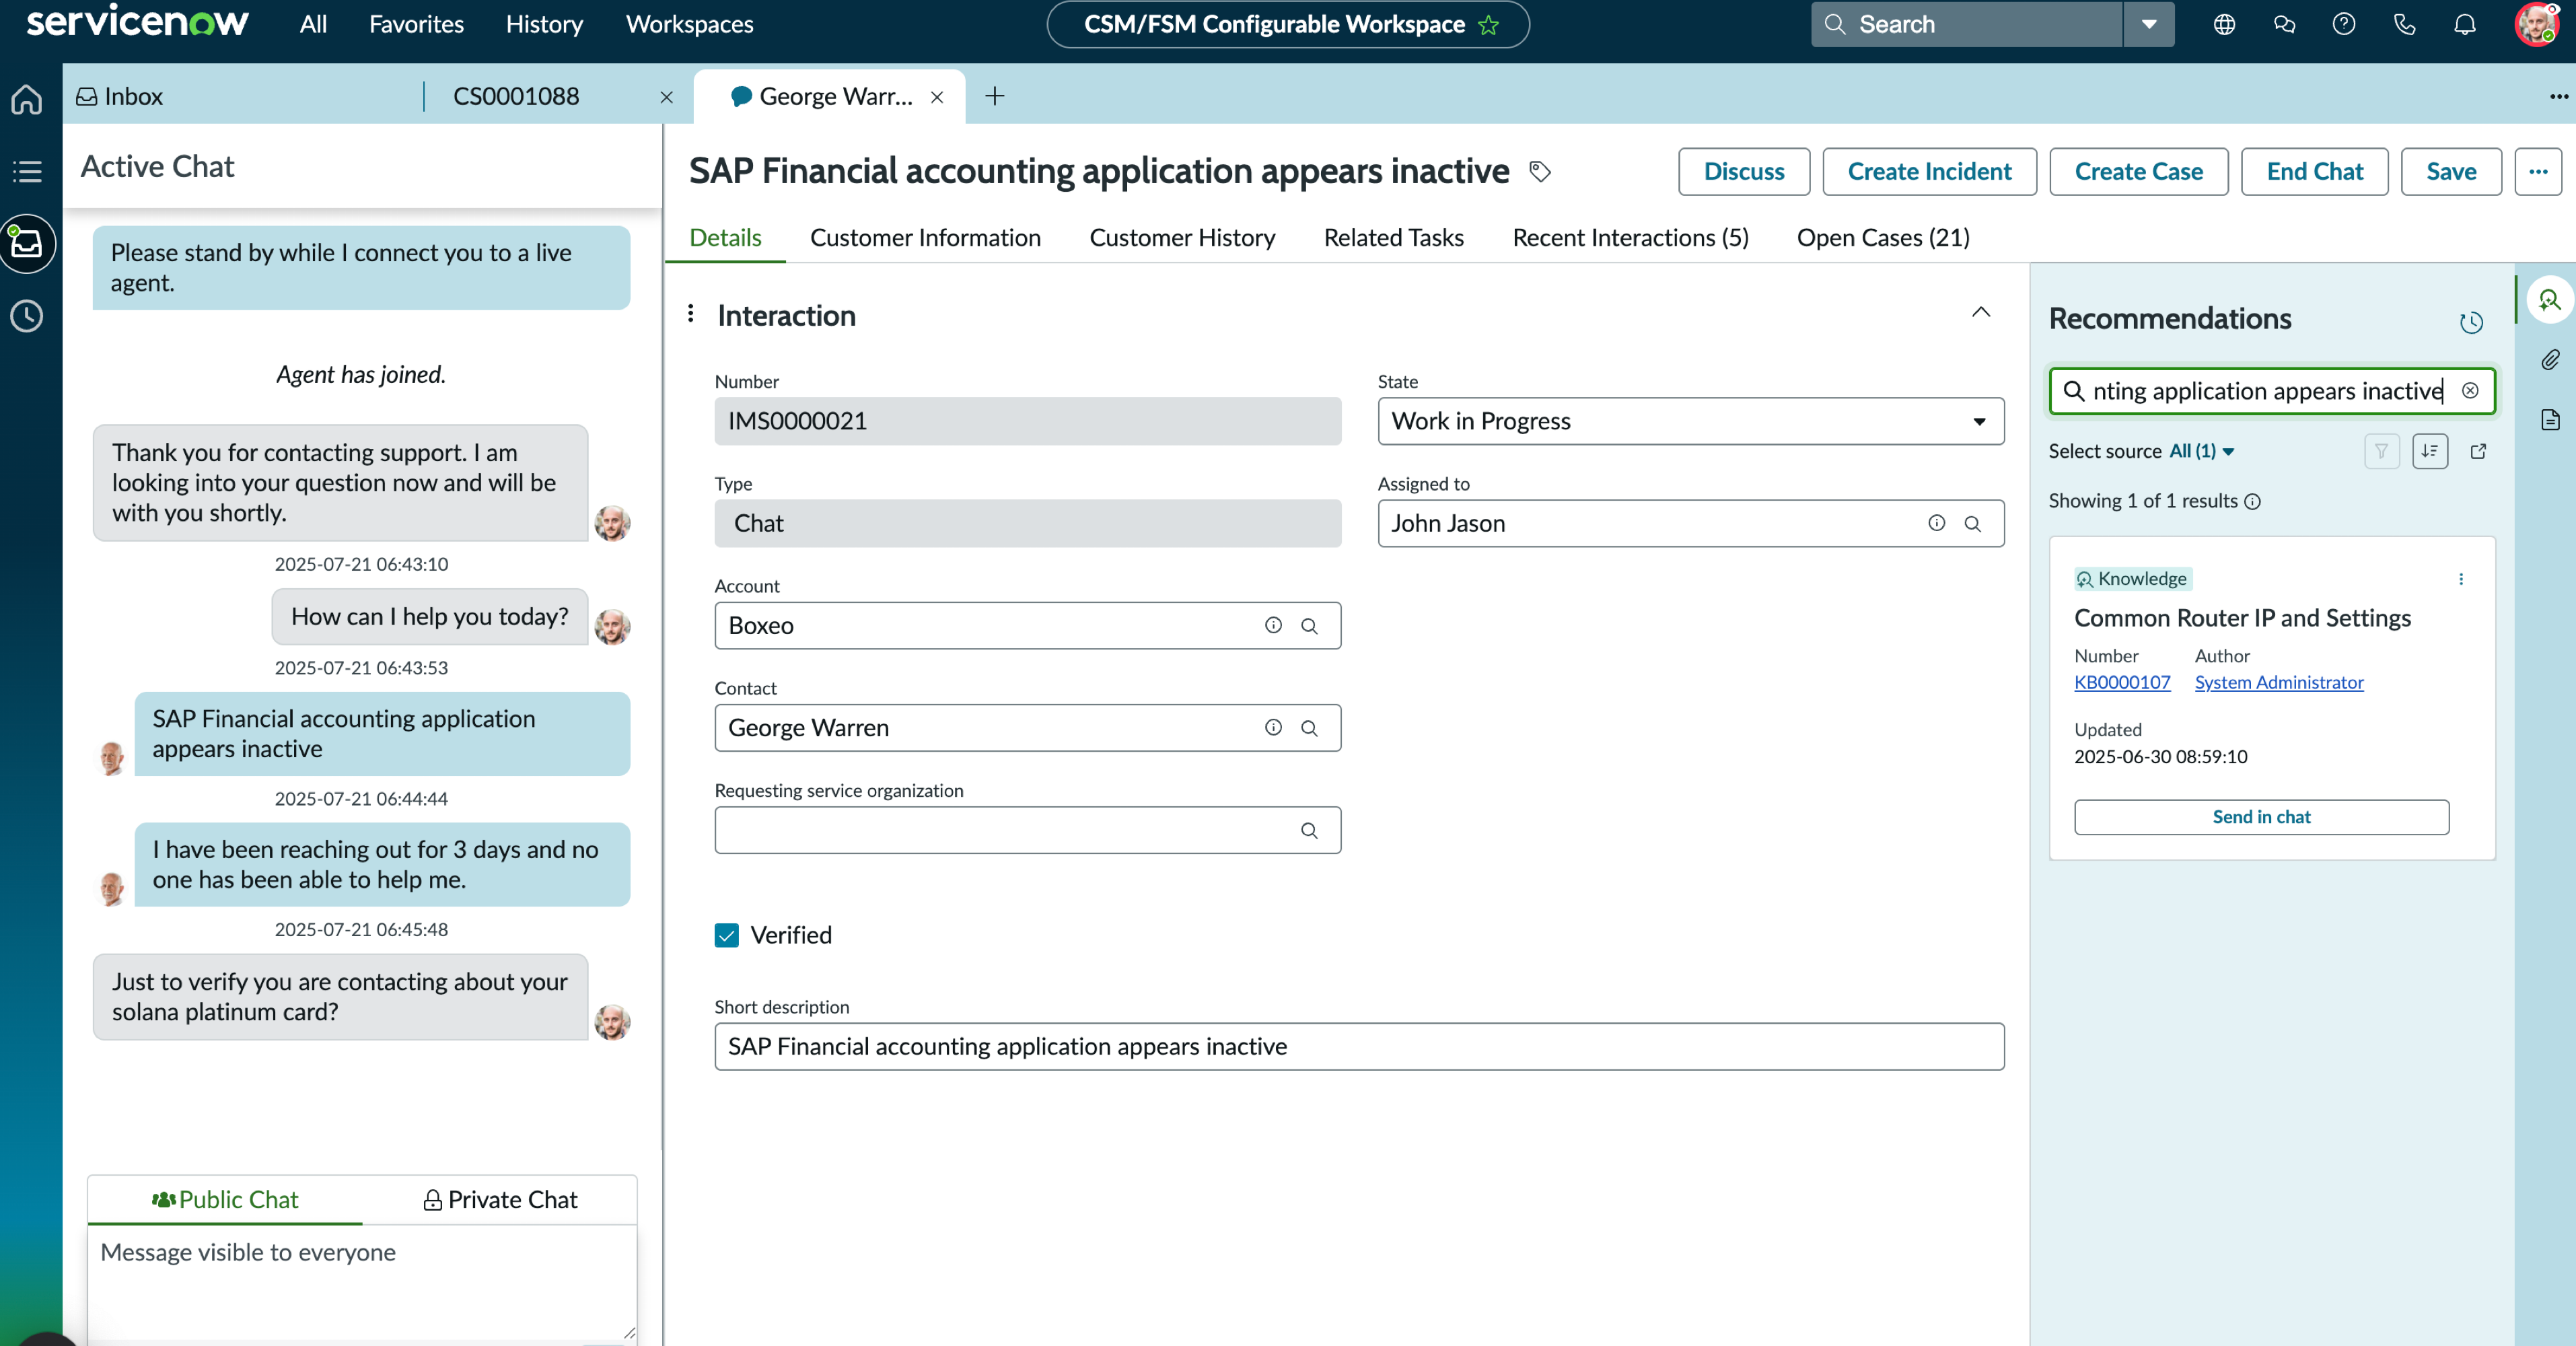Open the Home icon in left sidebar
This screenshot has height=1346, width=2576.
[27, 99]
